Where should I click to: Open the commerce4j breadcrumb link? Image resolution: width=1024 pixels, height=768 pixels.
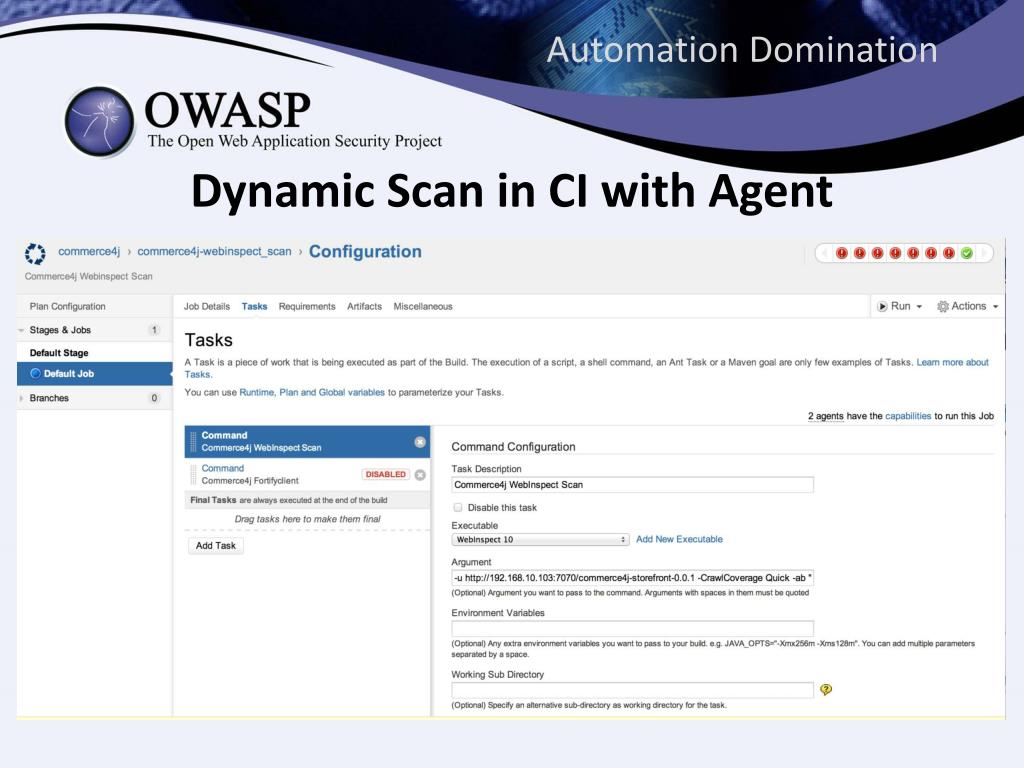(x=89, y=251)
